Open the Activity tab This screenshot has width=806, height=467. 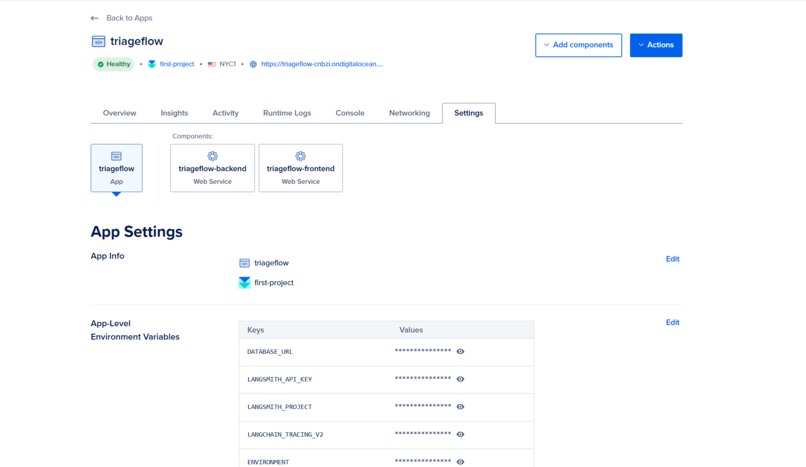[x=226, y=113]
